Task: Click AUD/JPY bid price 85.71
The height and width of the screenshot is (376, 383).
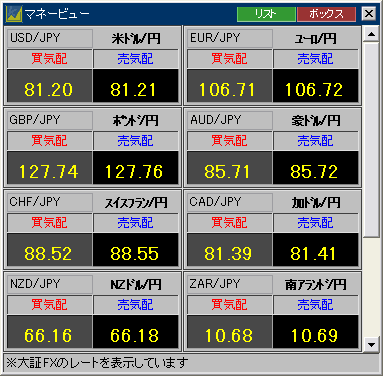Action: pyautogui.click(x=230, y=168)
